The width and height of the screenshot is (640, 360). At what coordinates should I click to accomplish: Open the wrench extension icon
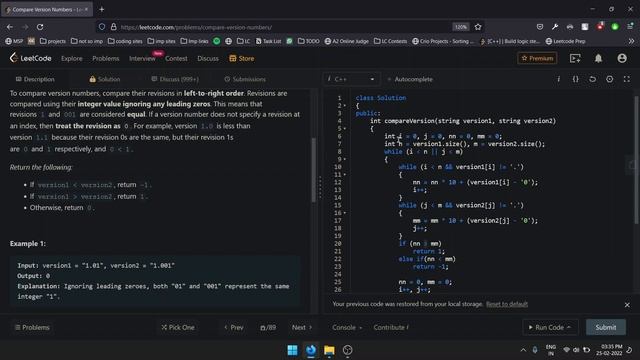pos(555,27)
